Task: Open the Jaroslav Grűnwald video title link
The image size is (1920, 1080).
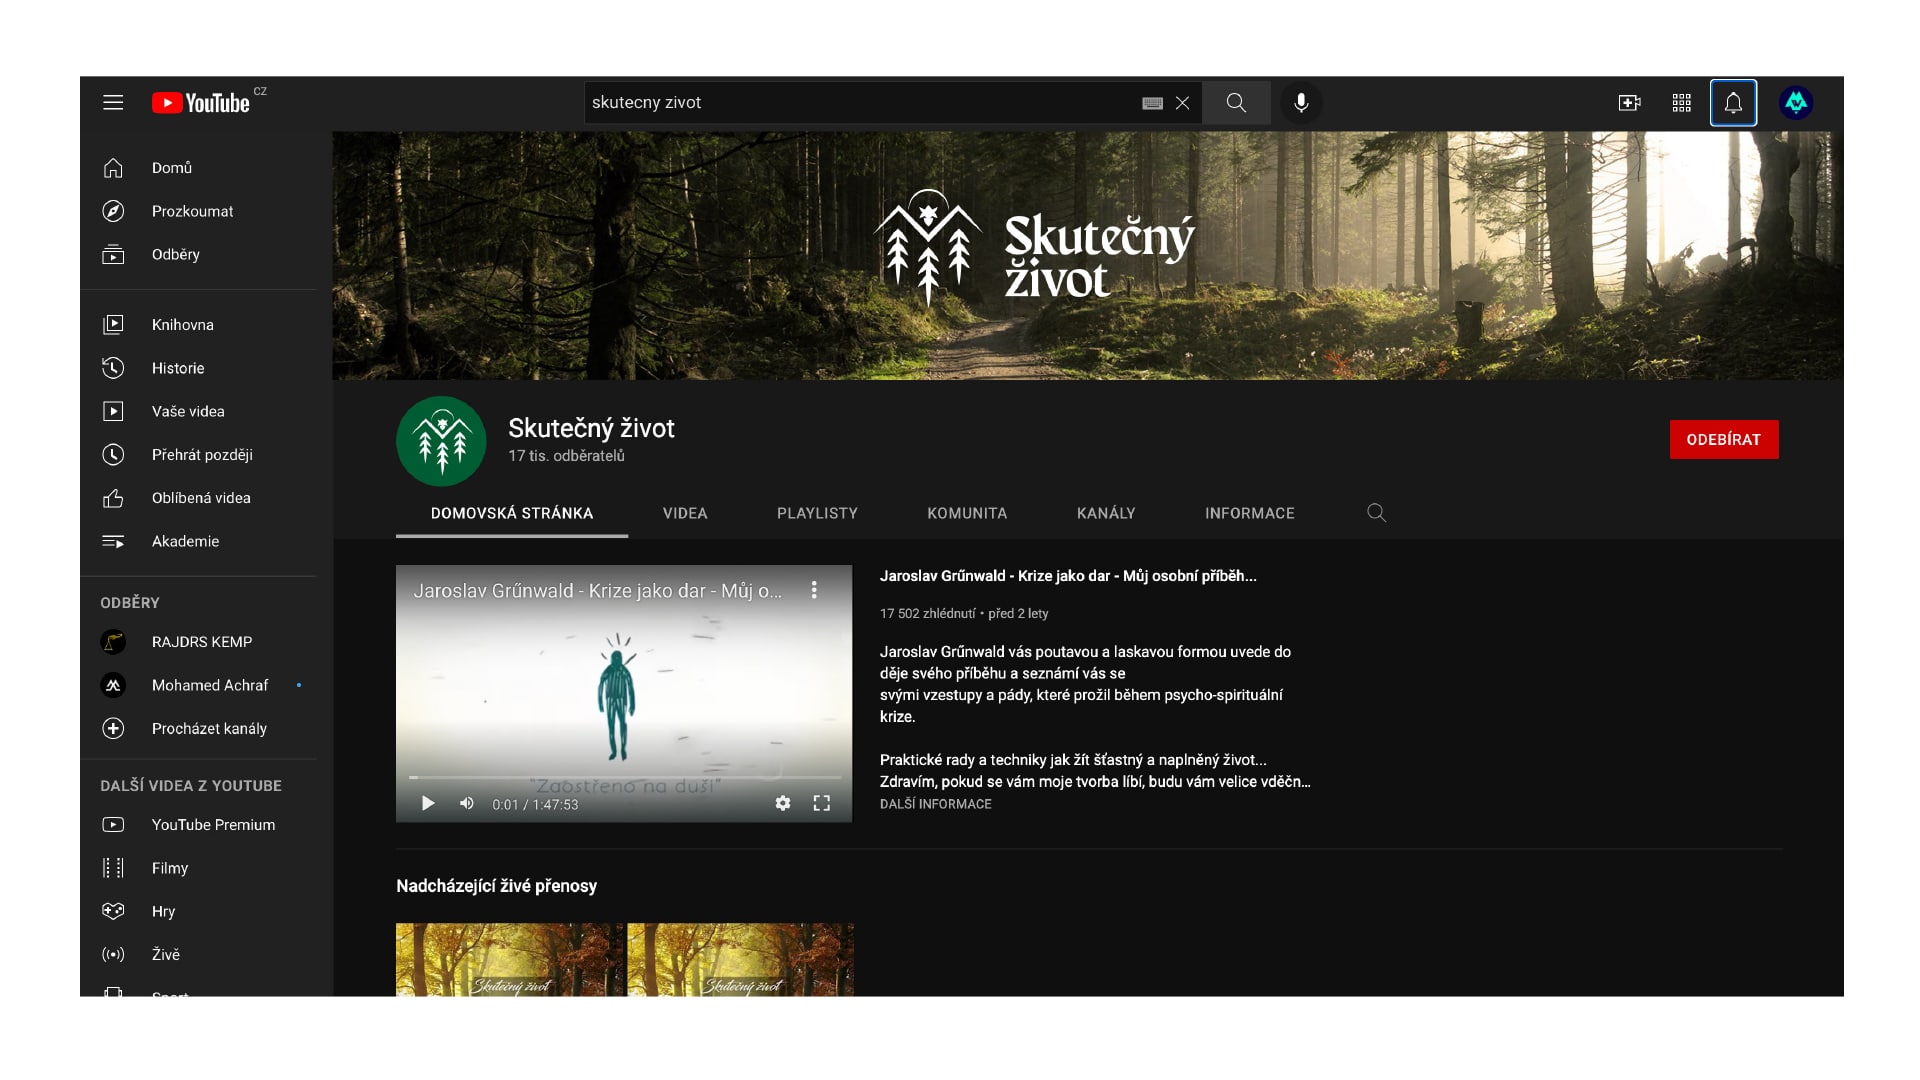Action: click(x=1068, y=576)
